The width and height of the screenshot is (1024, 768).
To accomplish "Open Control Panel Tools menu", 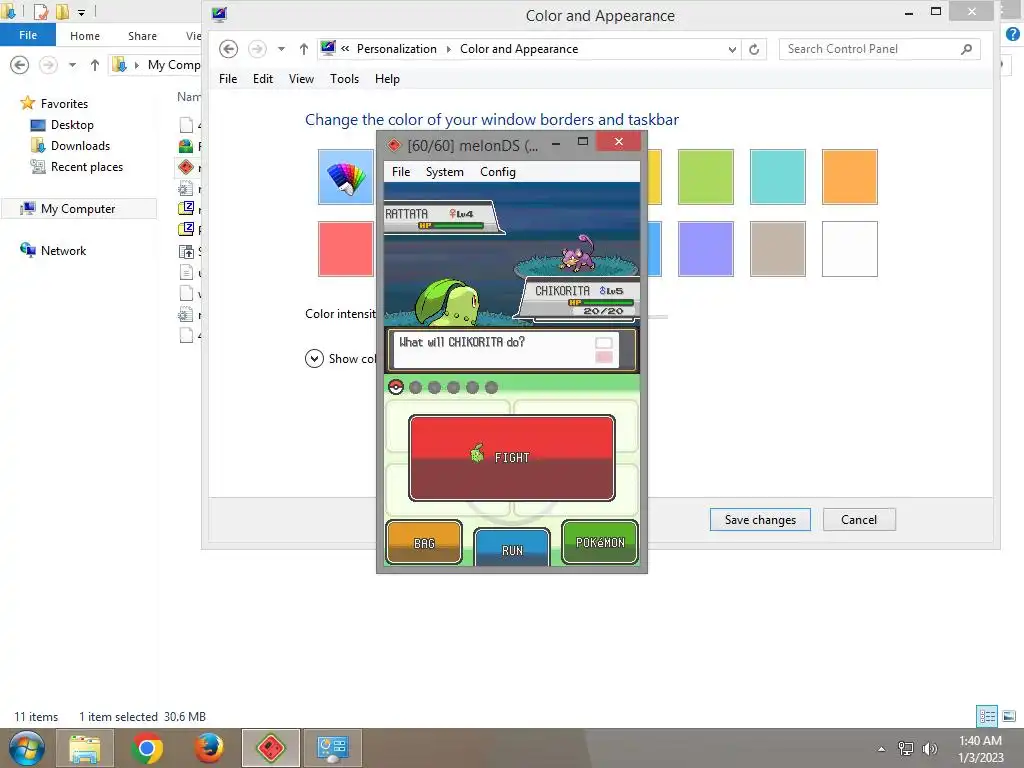I will [x=344, y=79].
